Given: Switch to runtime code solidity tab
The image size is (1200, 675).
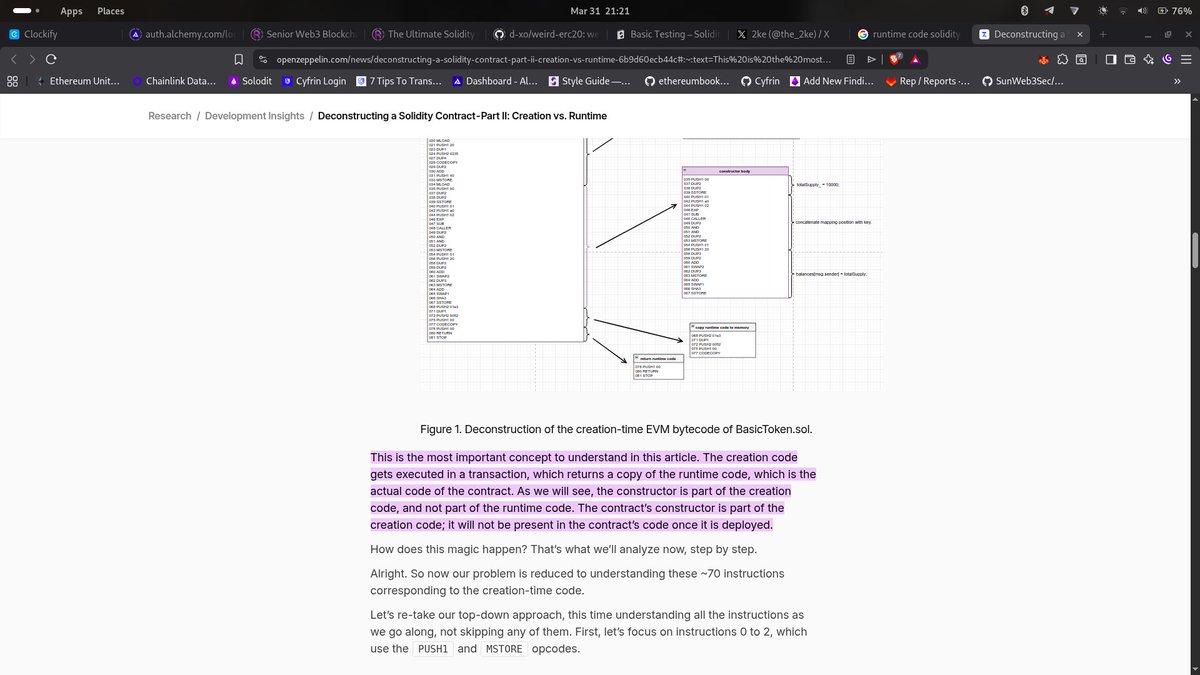Looking at the screenshot, I should pyautogui.click(x=908, y=34).
